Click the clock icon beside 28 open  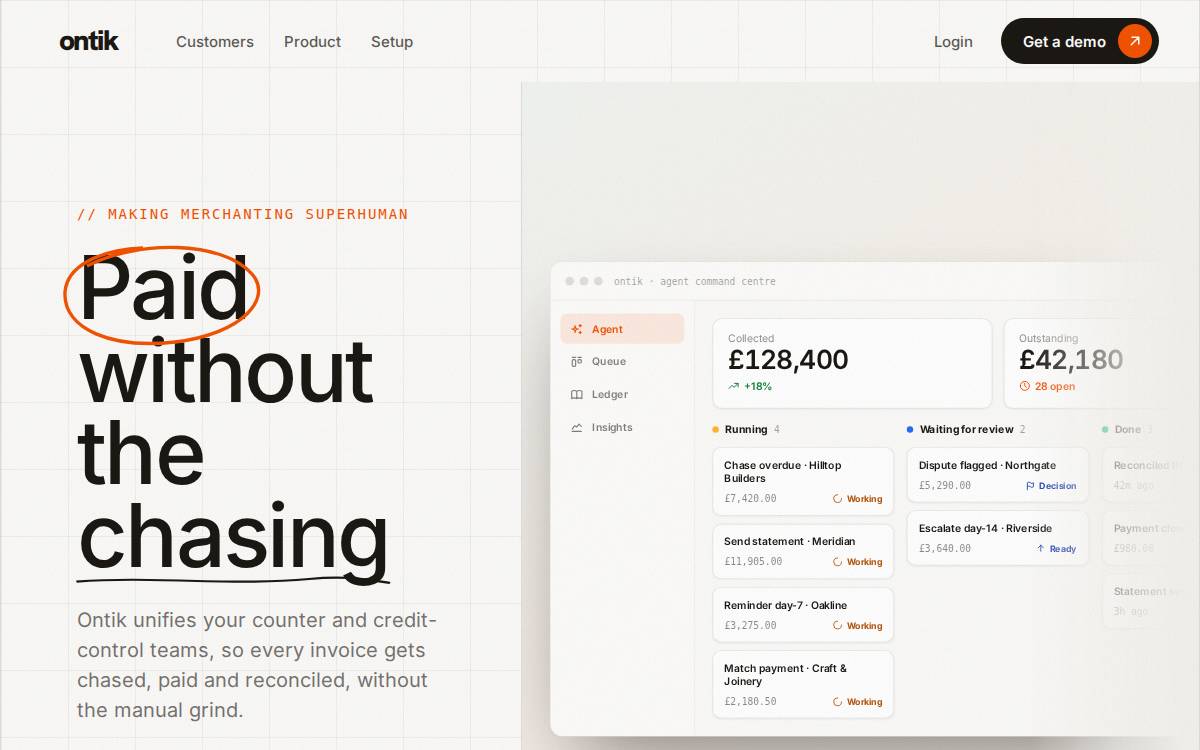pyautogui.click(x=1025, y=386)
